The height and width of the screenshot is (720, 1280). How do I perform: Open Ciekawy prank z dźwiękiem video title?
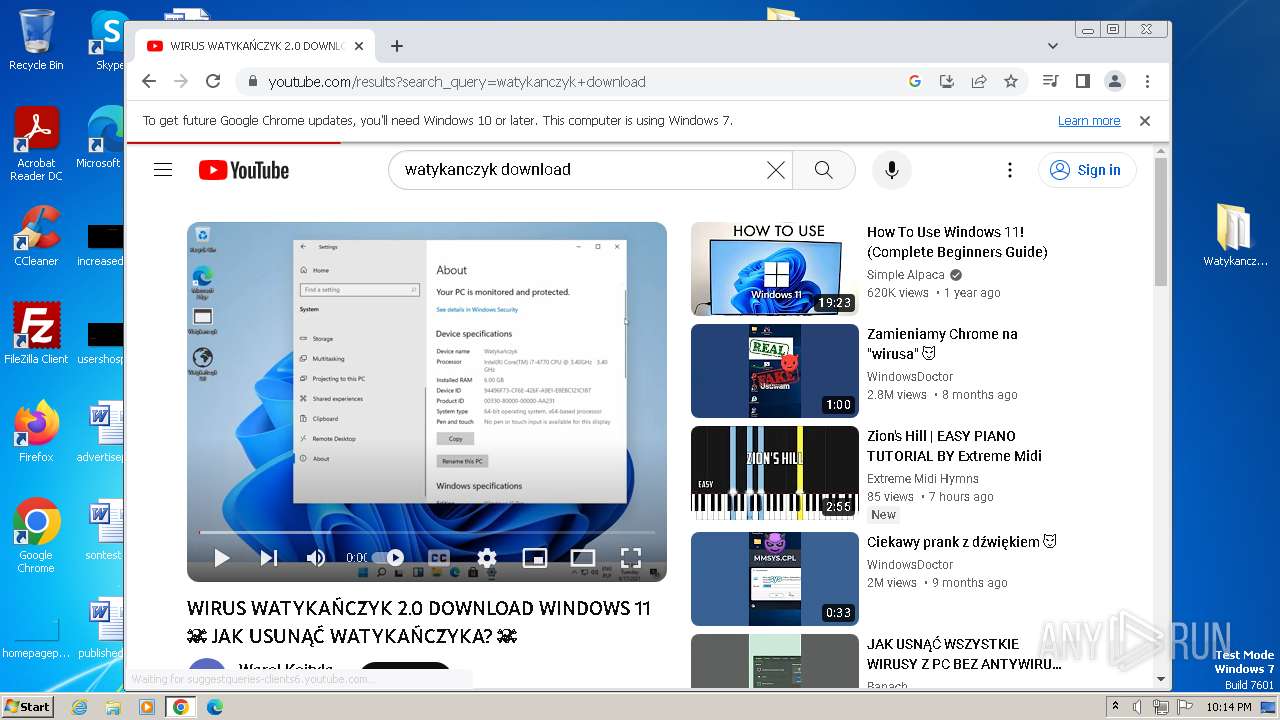point(962,542)
